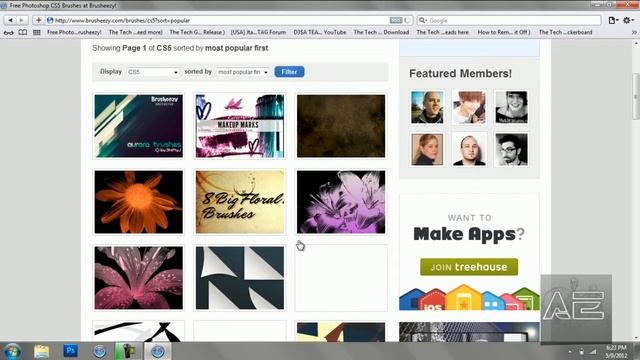Image resolution: width=640 pixels, height=360 pixels.
Task: Go forward using the browser forward arrow
Action: pyautogui.click(x=22, y=20)
